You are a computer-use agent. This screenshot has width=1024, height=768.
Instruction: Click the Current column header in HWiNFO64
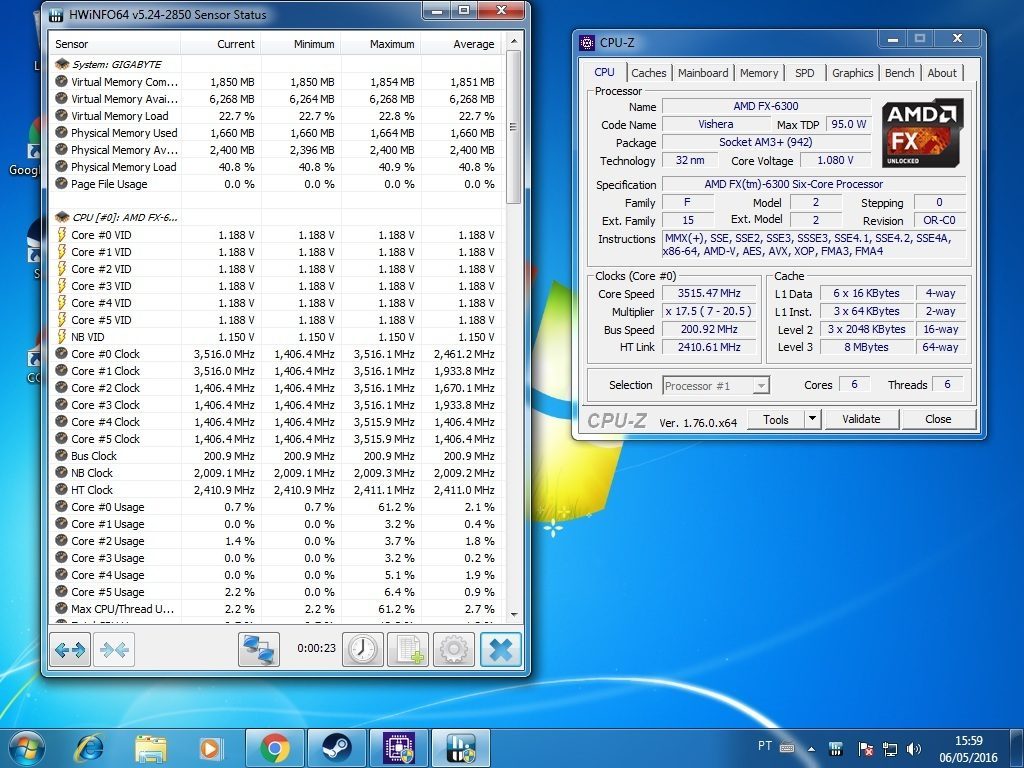221,44
